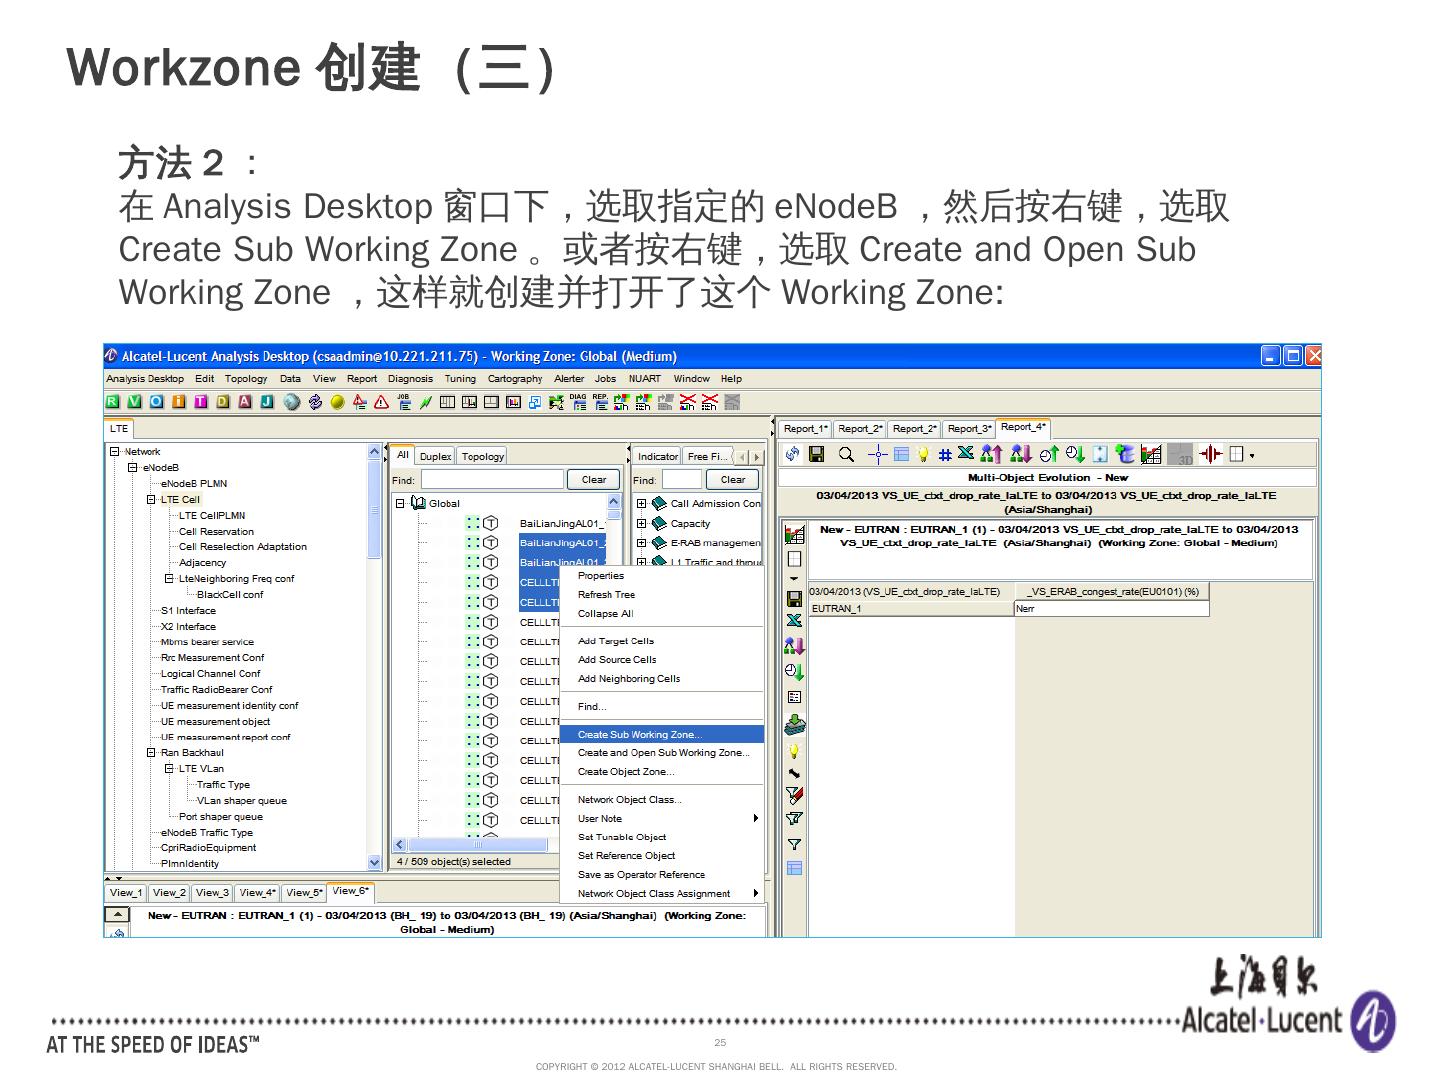Click the _VS_ERAB_congest_rate column header
This screenshot has height=1080, width=1440.
[x=1112, y=592]
